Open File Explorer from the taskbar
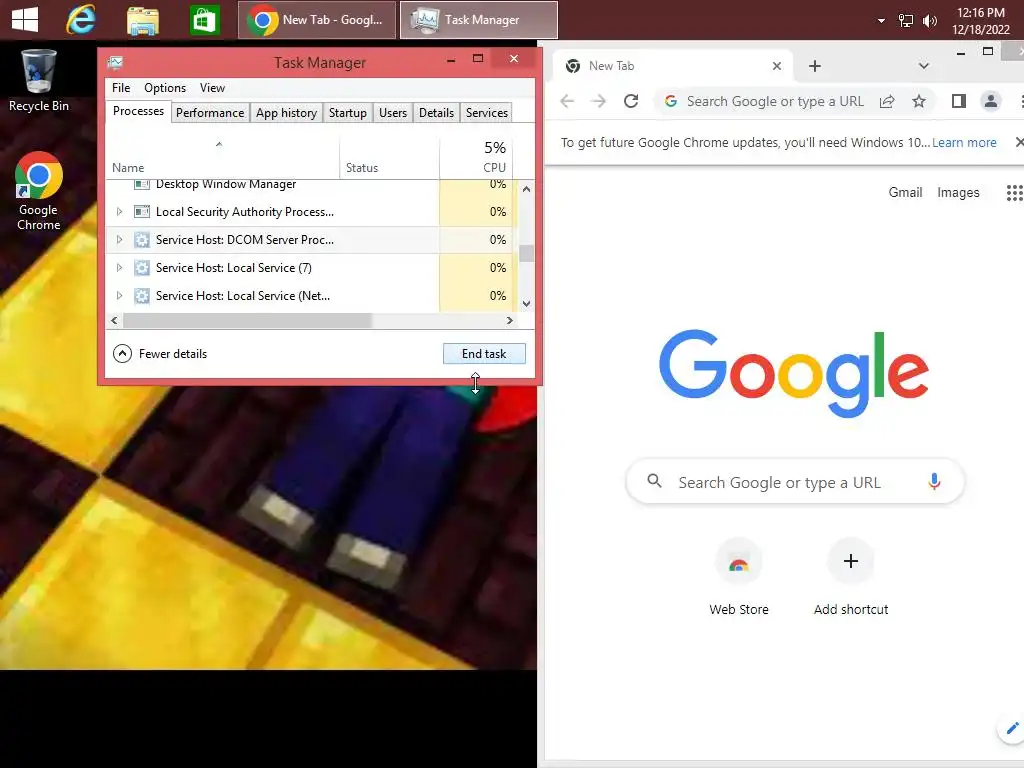This screenshot has height=768, width=1024. click(x=142, y=20)
